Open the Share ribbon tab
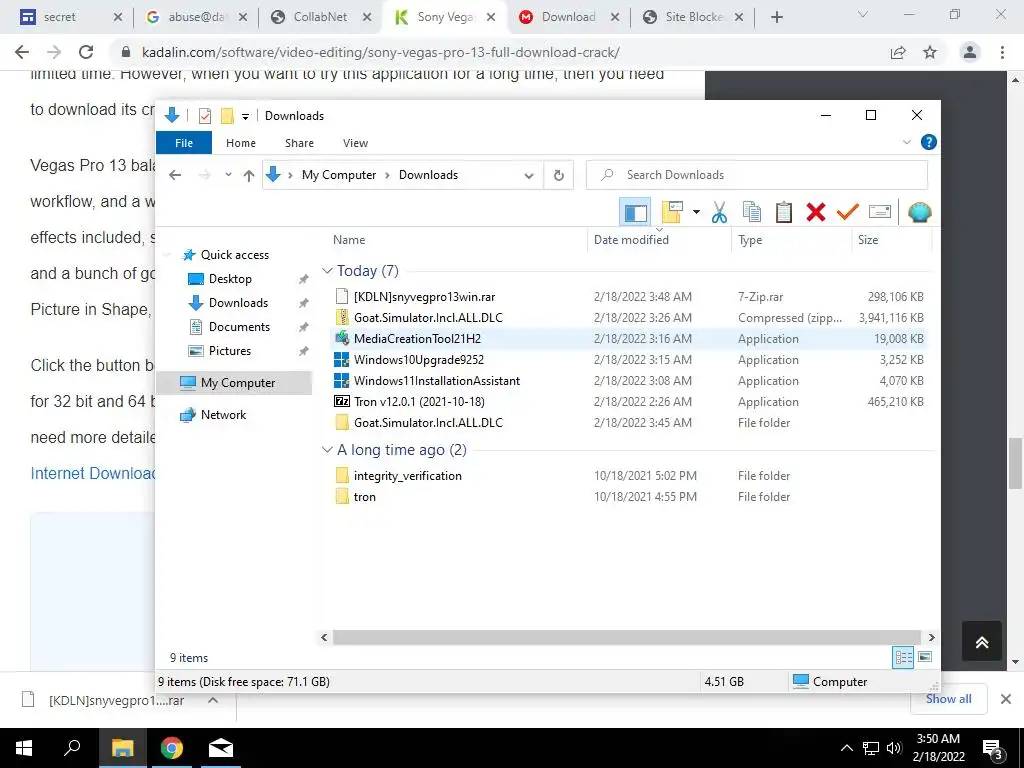Screen dimensions: 1024x768 pyautogui.click(x=299, y=142)
